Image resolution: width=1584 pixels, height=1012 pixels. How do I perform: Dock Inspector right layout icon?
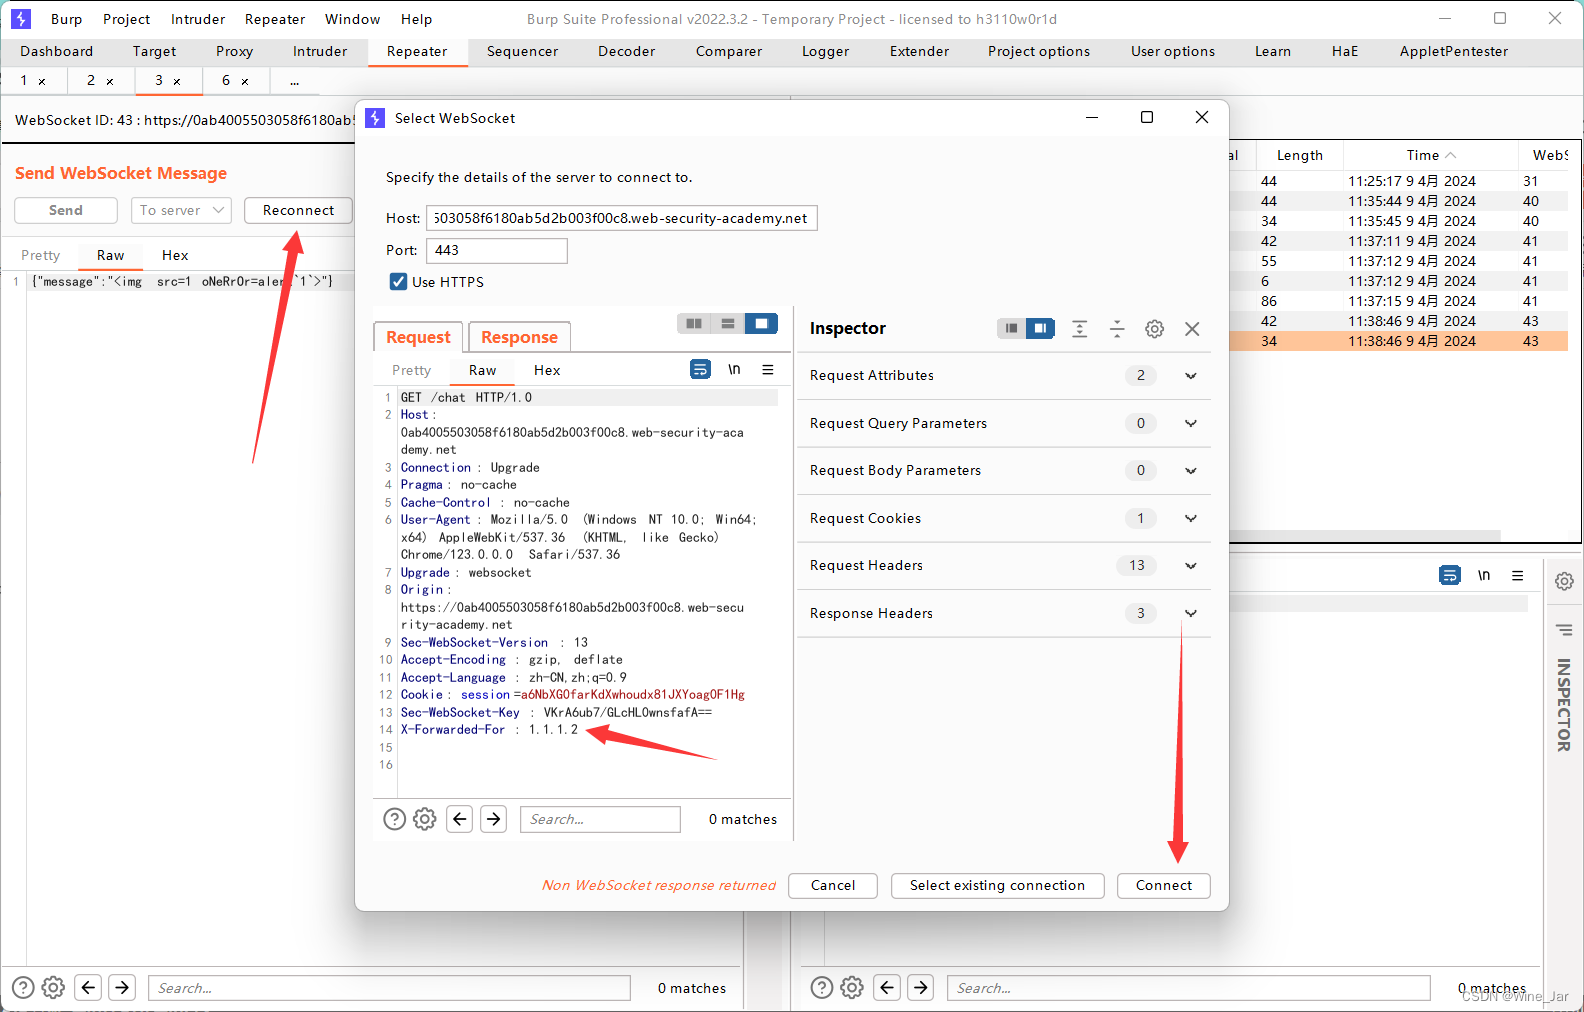point(1041,328)
